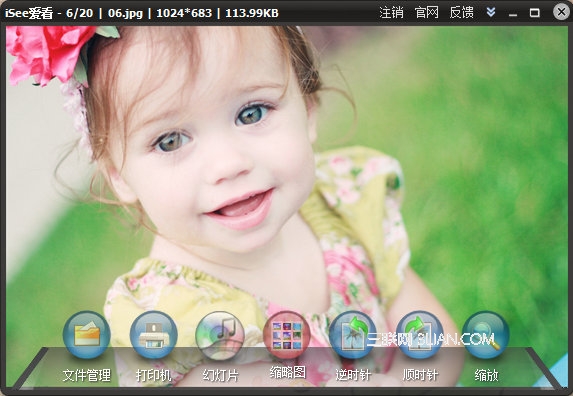573x396 pixels.
Task: Expand the double-chevron menu in title bar
Action: (x=491, y=12)
